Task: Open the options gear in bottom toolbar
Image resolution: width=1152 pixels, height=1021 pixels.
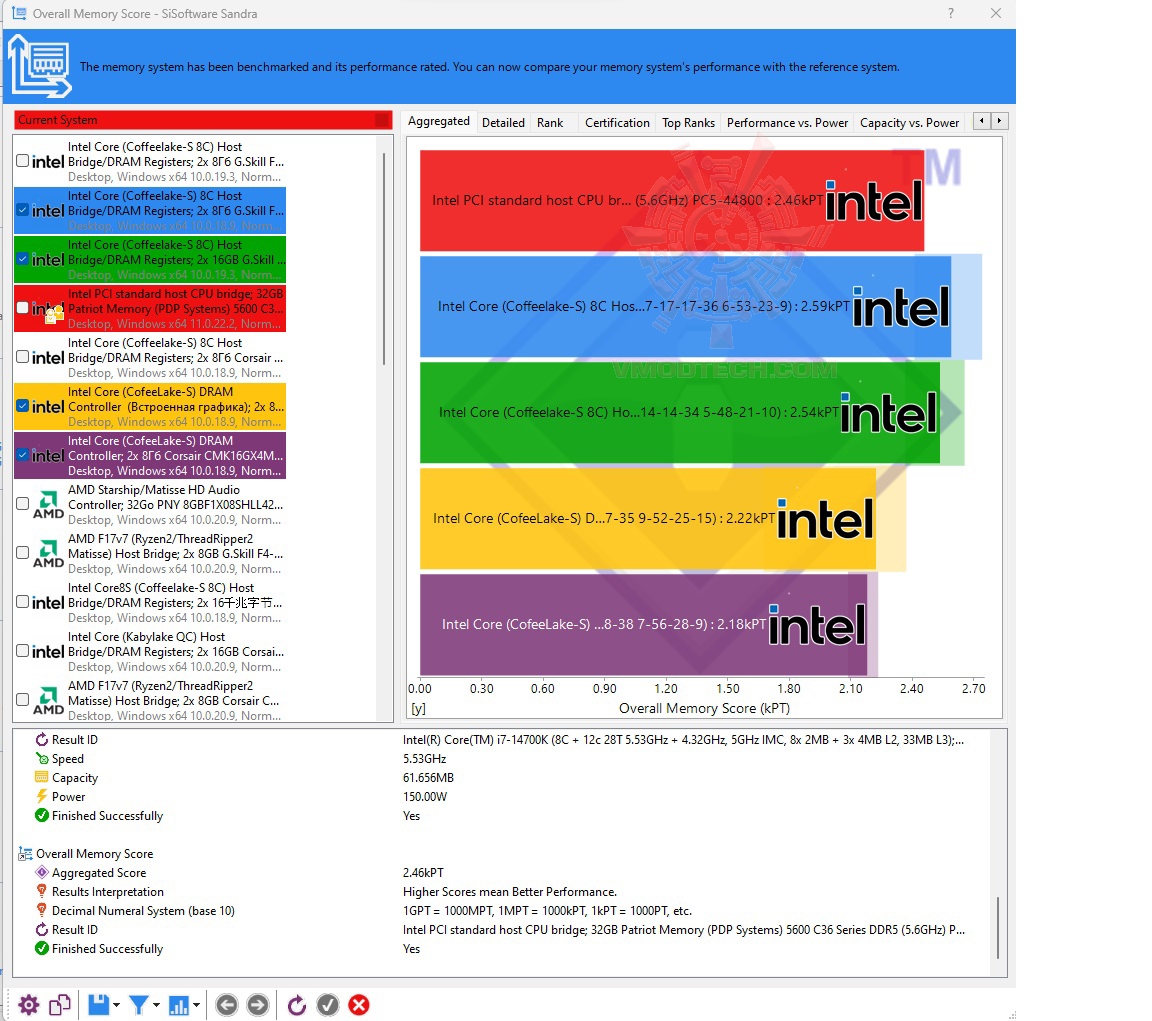Action: [x=29, y=1005]
